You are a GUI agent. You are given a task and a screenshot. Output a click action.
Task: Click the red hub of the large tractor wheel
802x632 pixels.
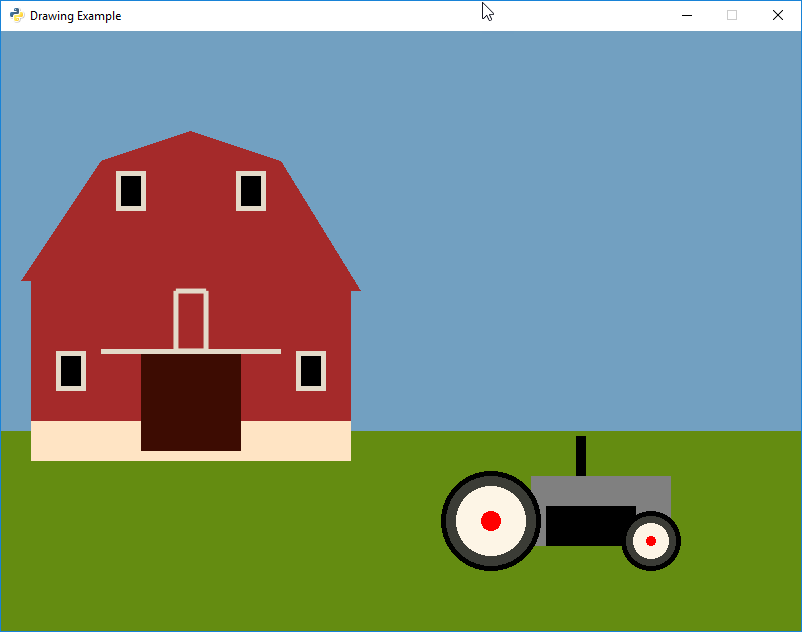(491, 521)
